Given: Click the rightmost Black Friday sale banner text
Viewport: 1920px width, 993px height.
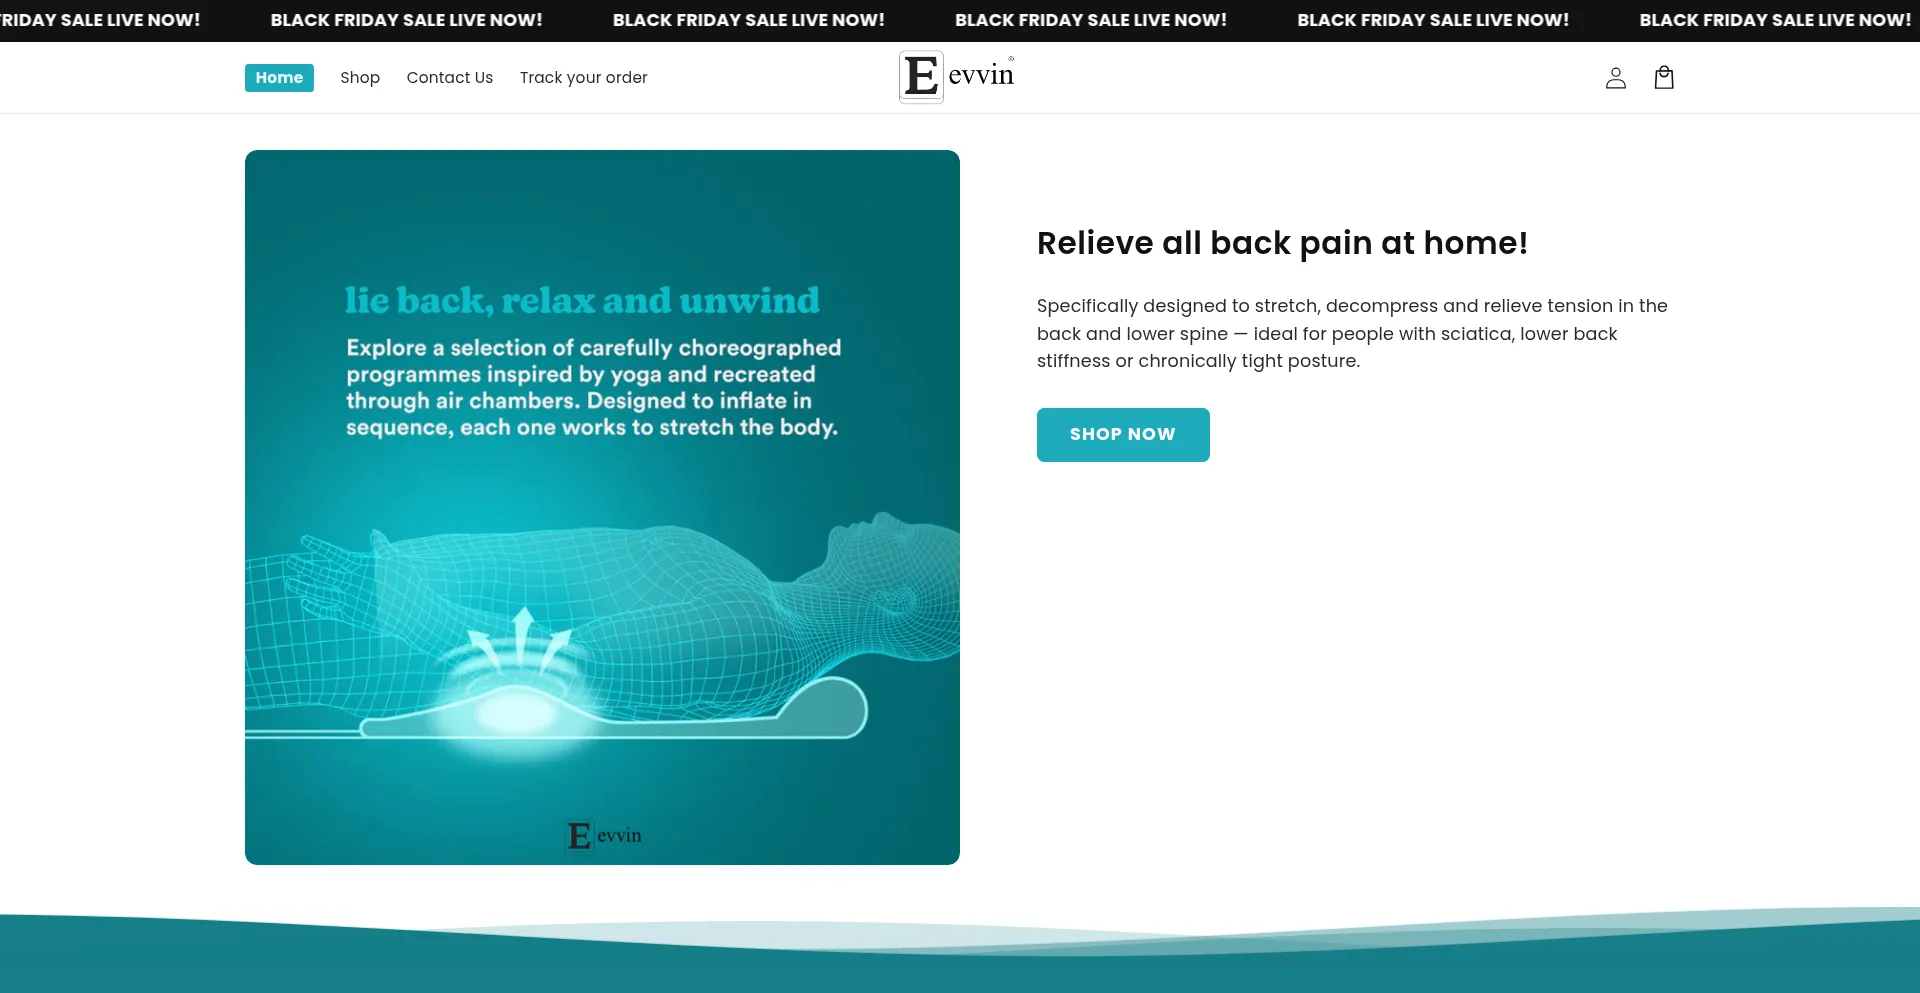Looking at the screenshot, I should pos(1774,20).
